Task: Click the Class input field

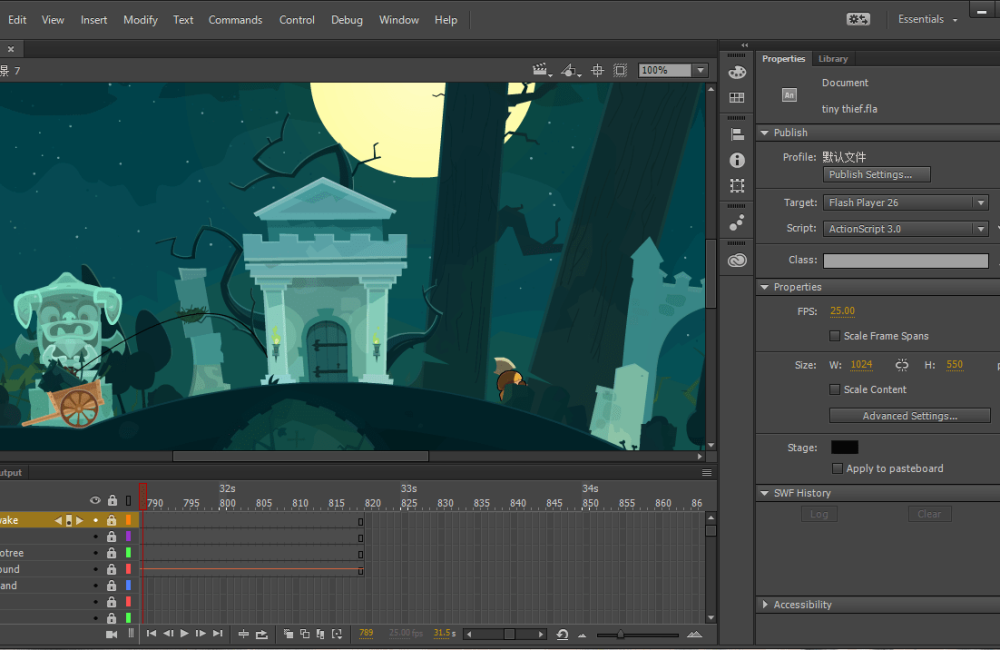Action: click(x=906, y=260)
